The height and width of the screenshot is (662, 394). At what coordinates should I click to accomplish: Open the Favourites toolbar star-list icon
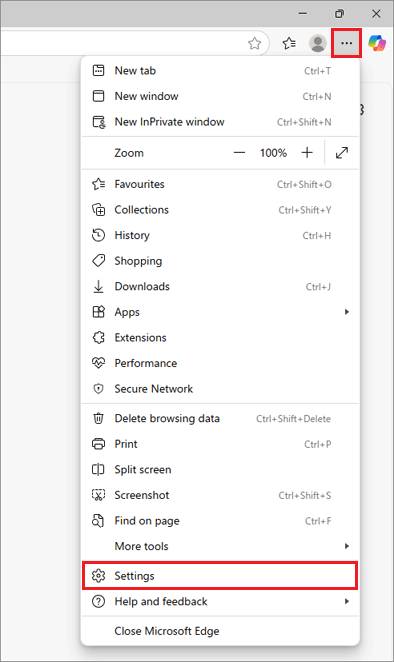289,43
